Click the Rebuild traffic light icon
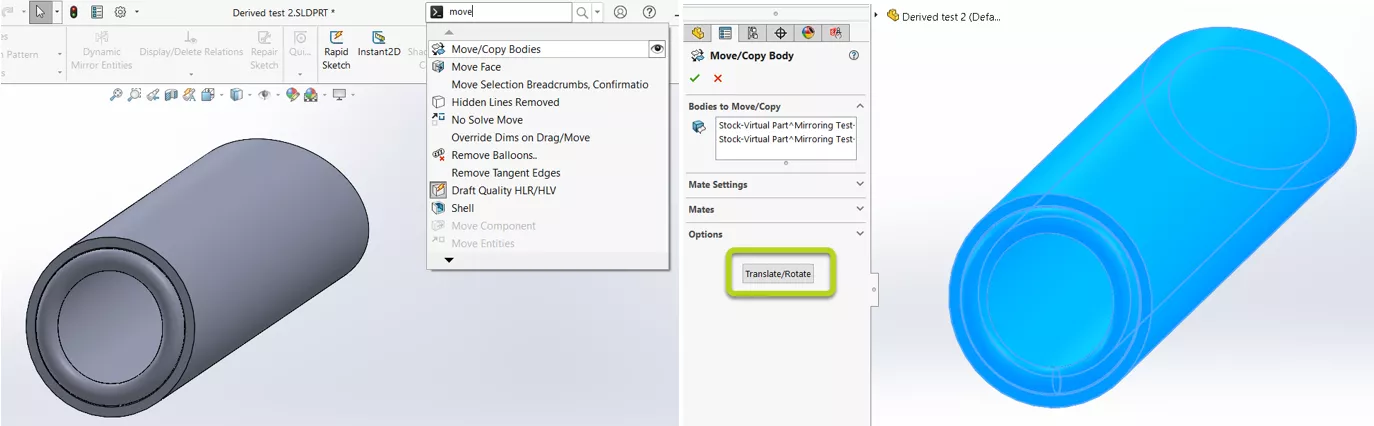This screenshot has height=426, width=1374. pos(73,12)
